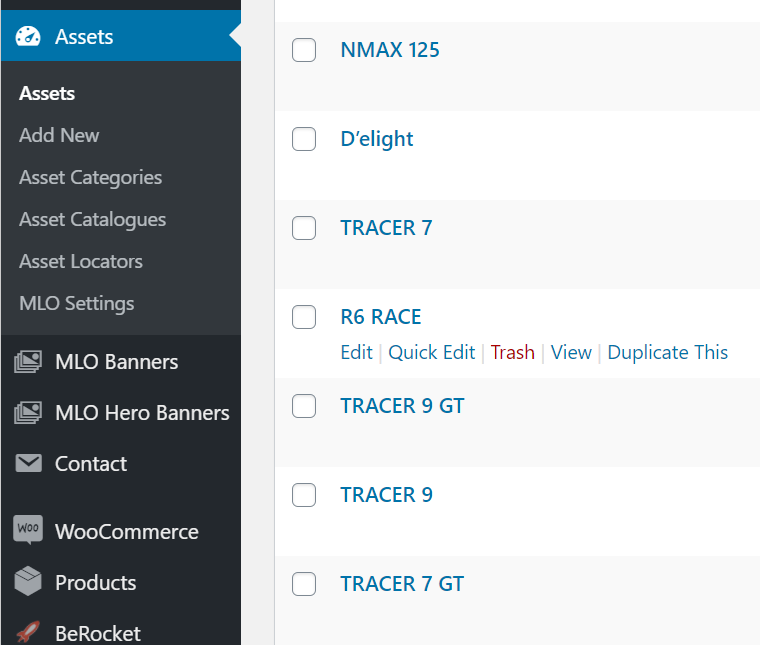
Task: Click the BeRocket rocket icon
Action: (x=28, y=633)
